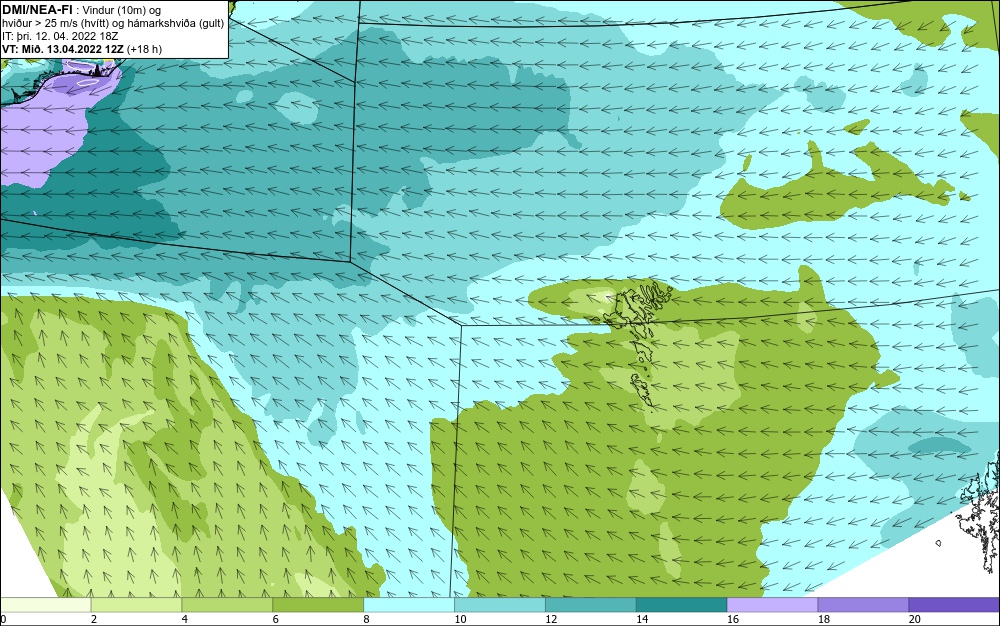Click the legend value '4'

pyautogui.click(x=184, y=619)
